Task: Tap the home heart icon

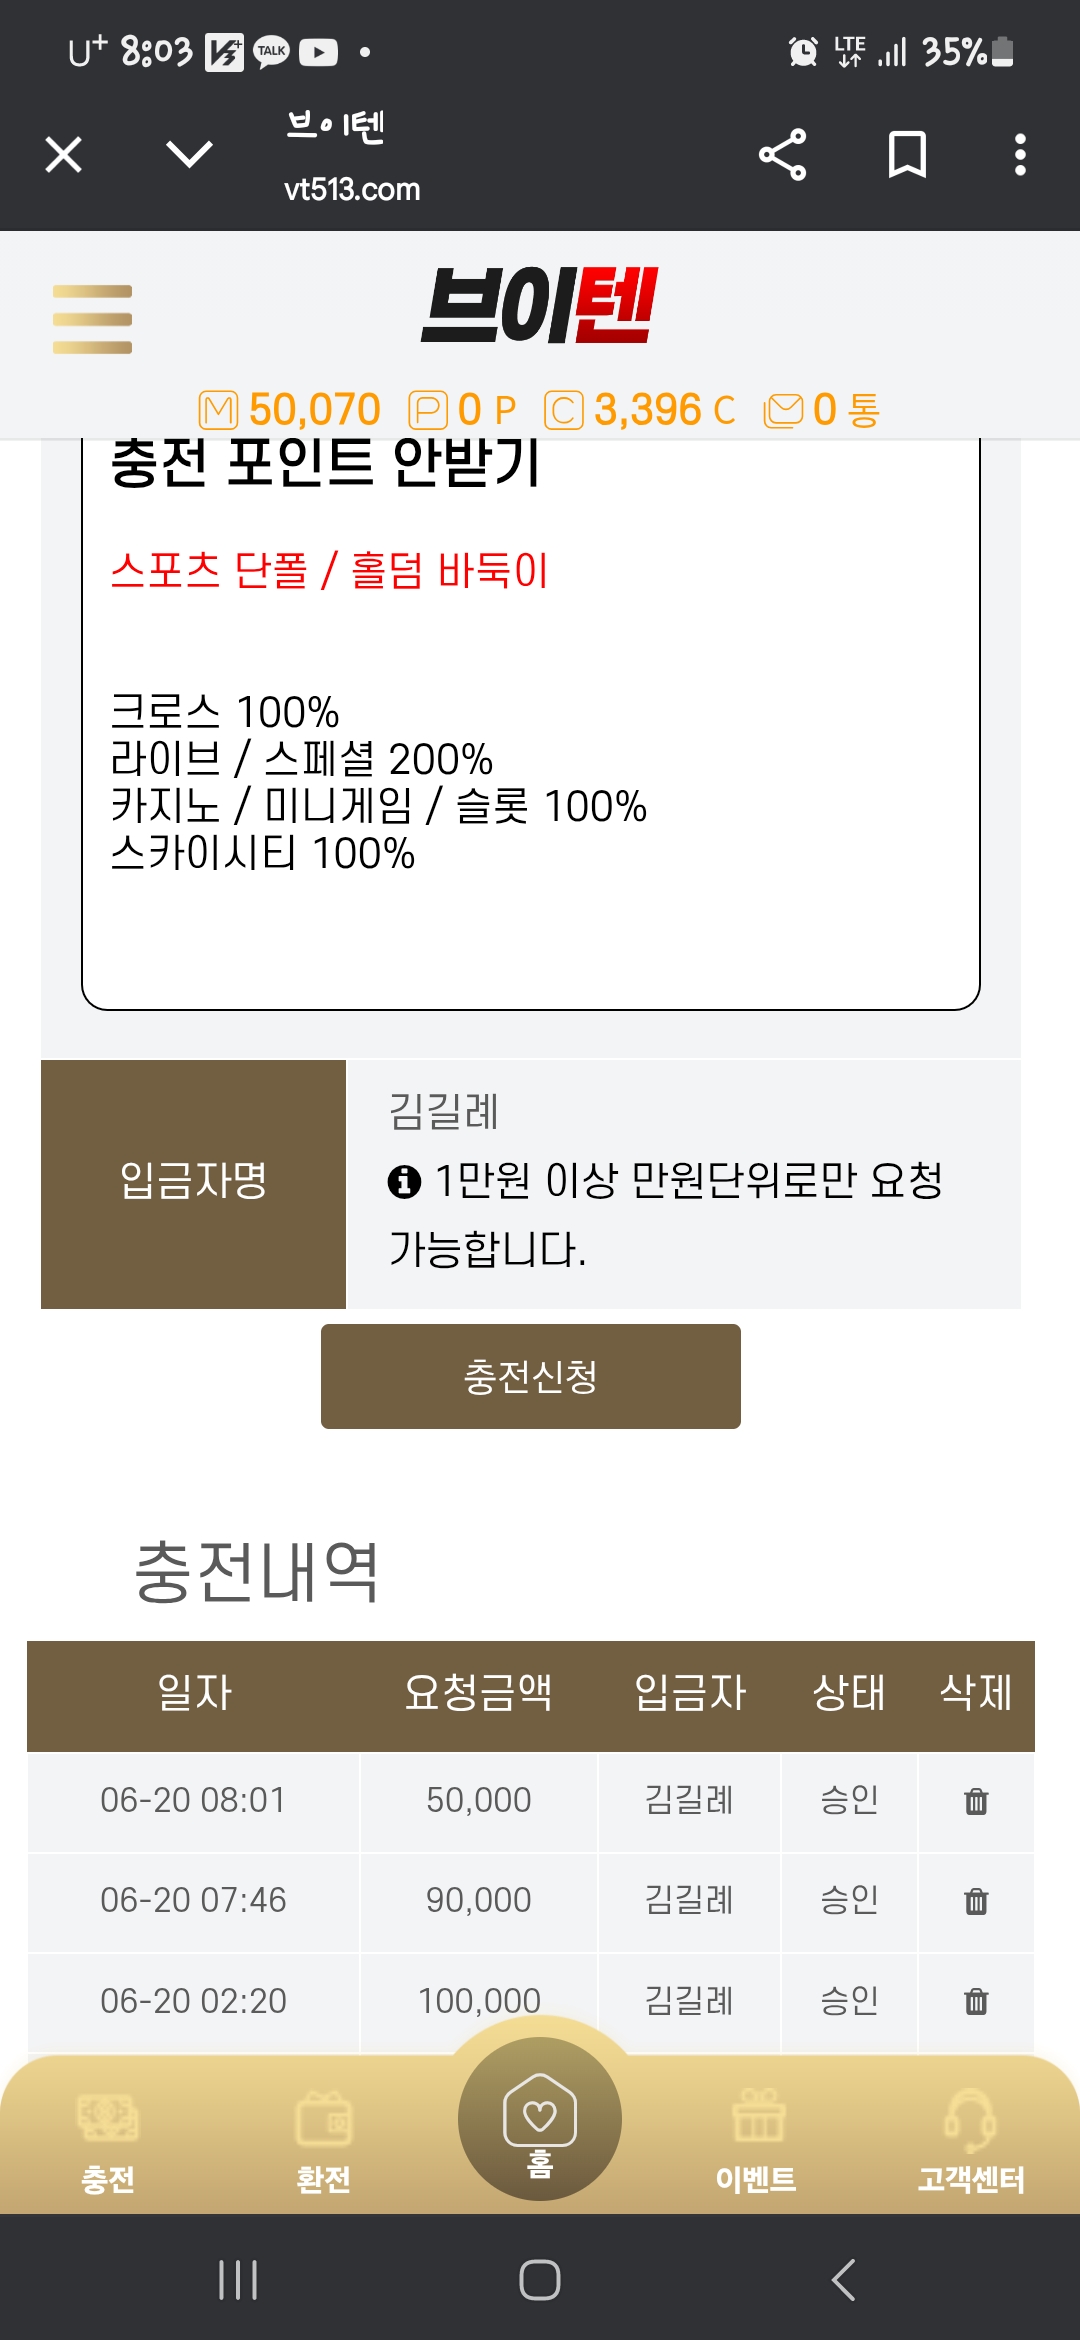Action: coord(540,2118)
